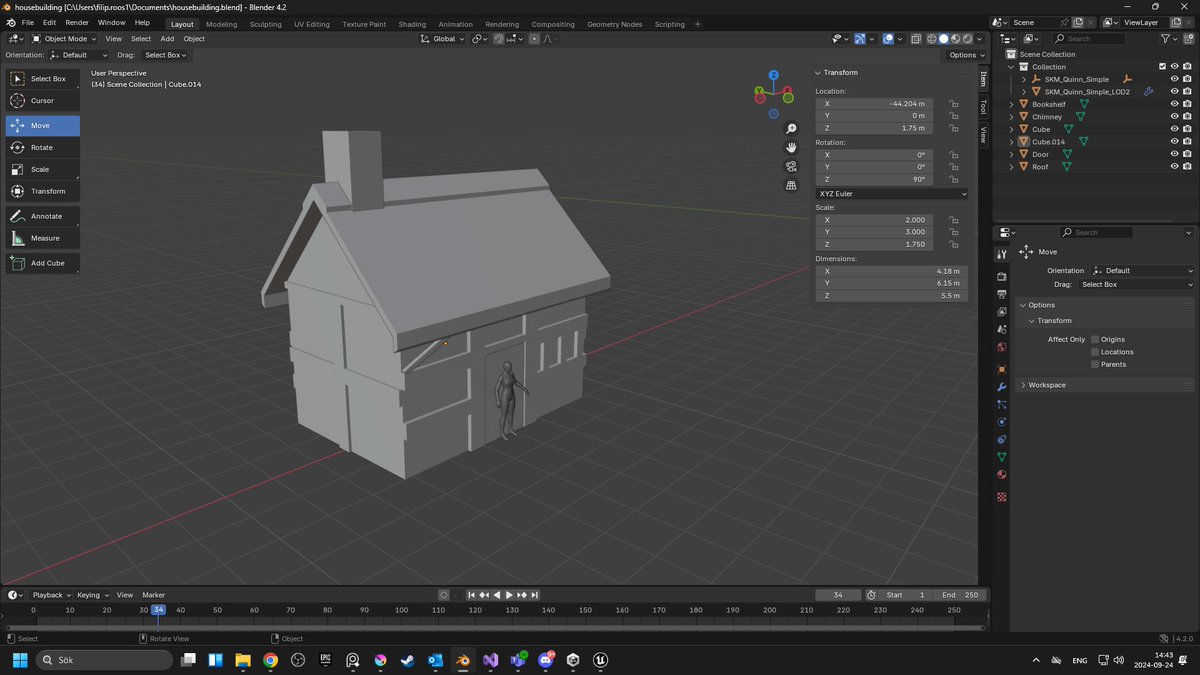Open Physics properties tab
The height and width of the screenshot is (675, 1200).
[1001, 421]
